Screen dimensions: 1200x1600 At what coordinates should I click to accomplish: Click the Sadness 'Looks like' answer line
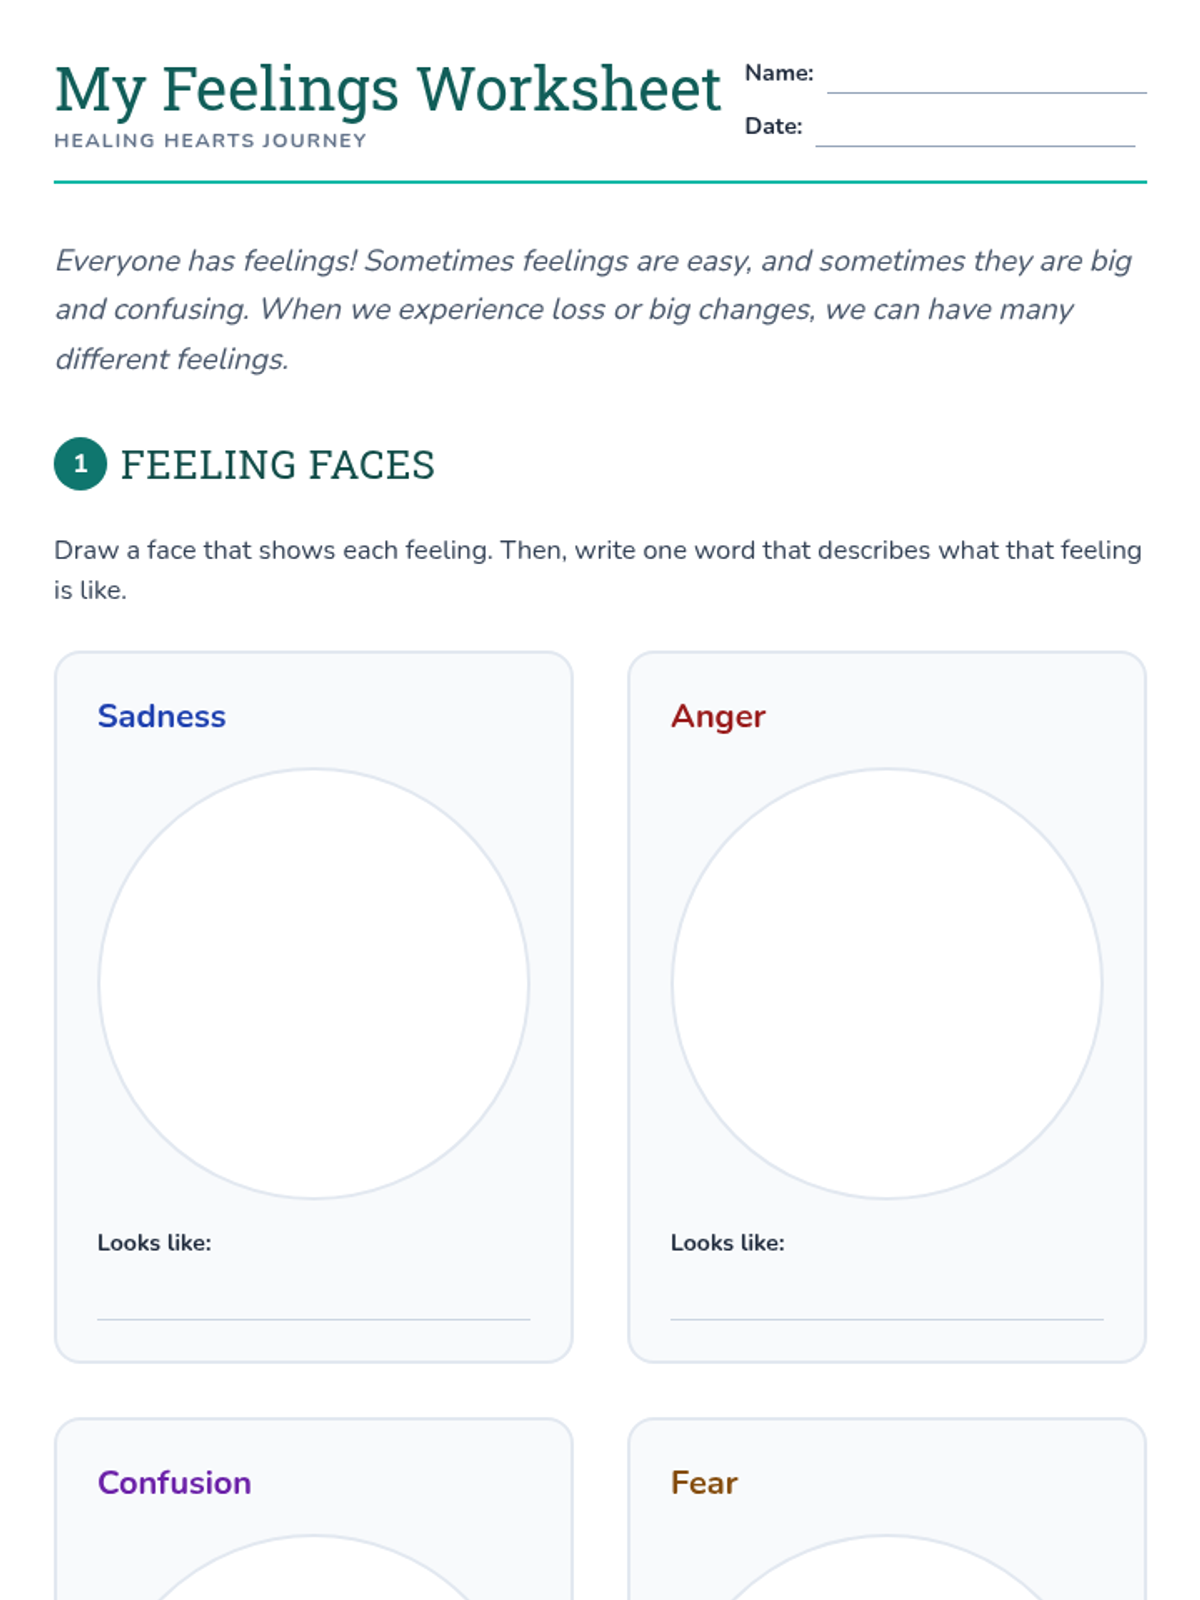pos(314,1298)
